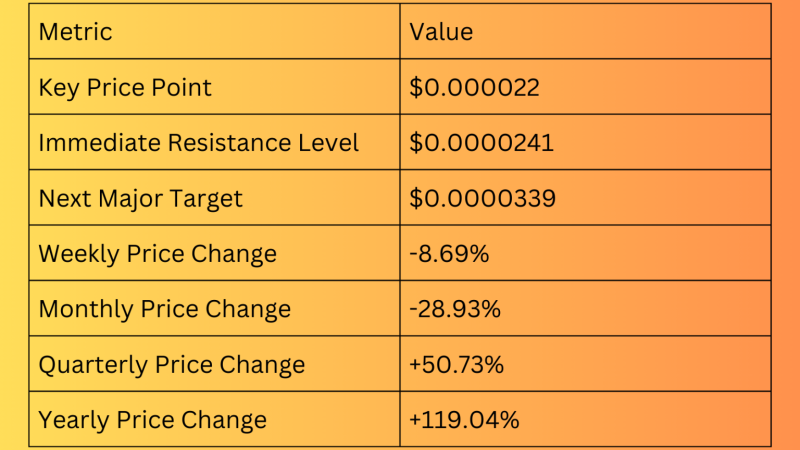The width and height of the screenshot is (800, 450).
Task: Click the Weekly Price Change label
Action: (157, 254)
